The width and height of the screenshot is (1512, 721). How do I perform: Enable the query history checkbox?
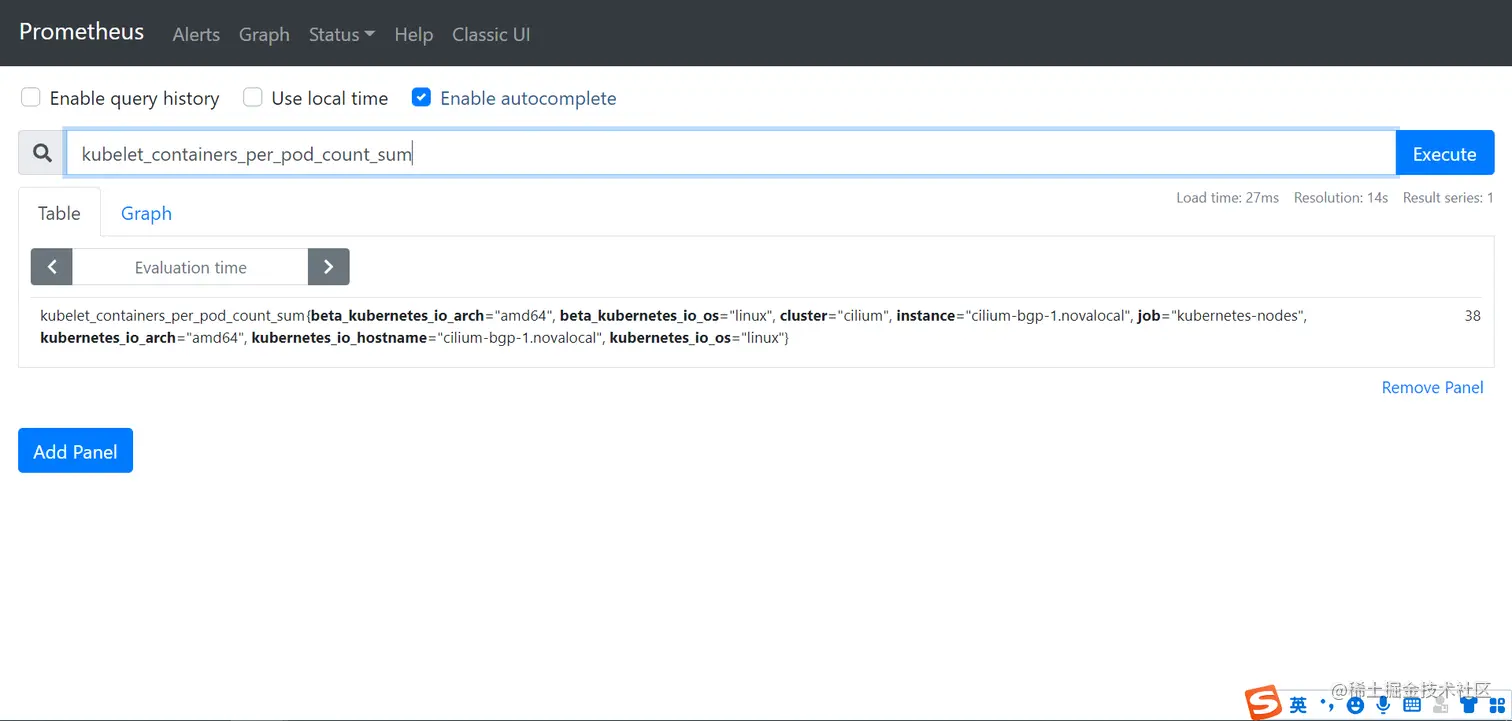point(31,97)
